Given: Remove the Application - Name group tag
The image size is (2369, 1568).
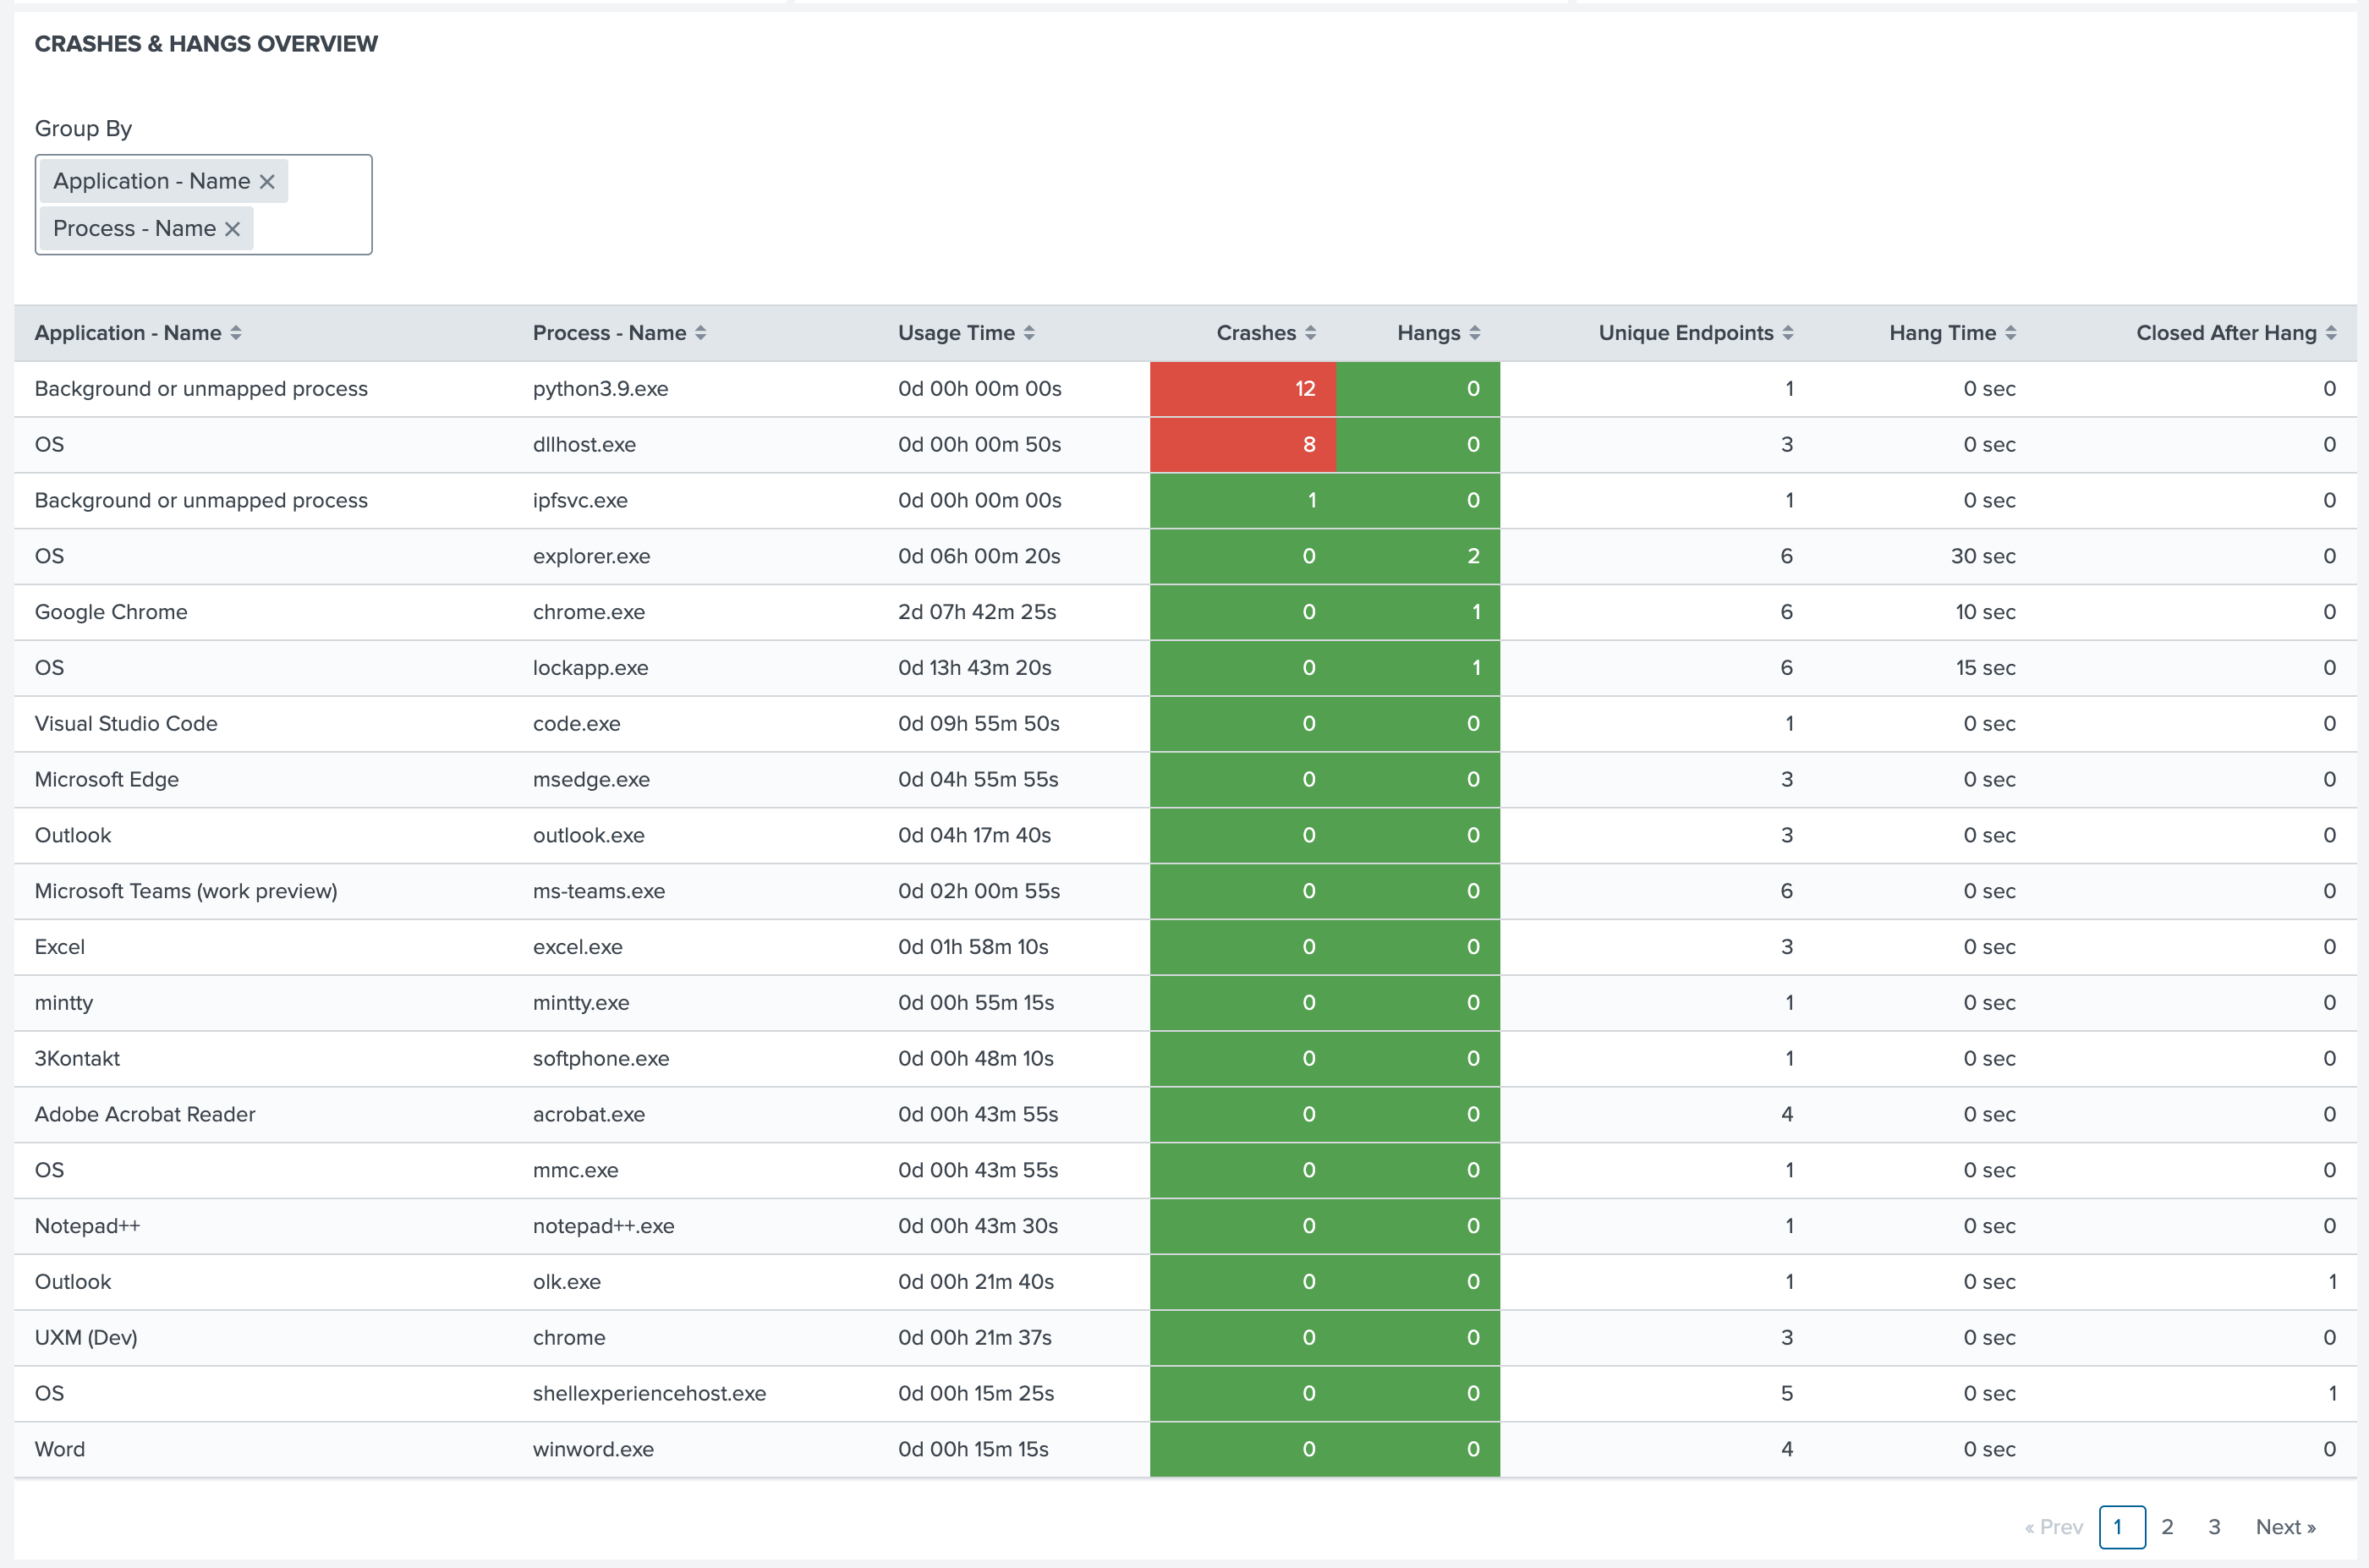Looking at the screenshot, I should 267,182.
